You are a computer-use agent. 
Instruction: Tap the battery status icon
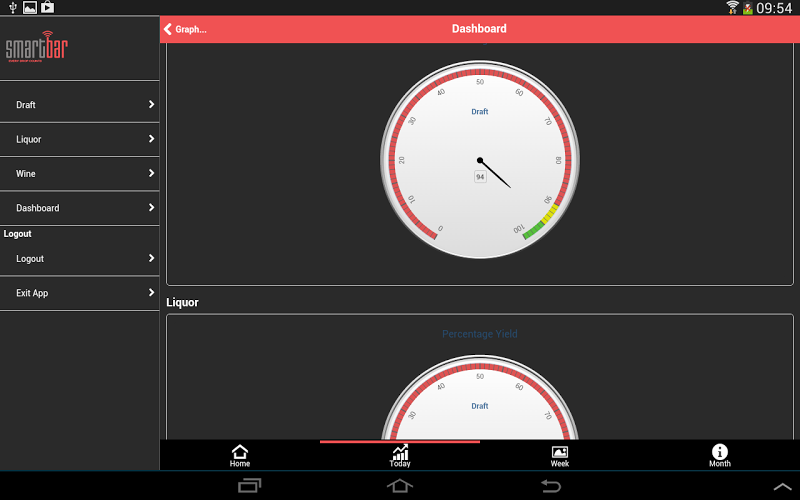coord(747,8)
